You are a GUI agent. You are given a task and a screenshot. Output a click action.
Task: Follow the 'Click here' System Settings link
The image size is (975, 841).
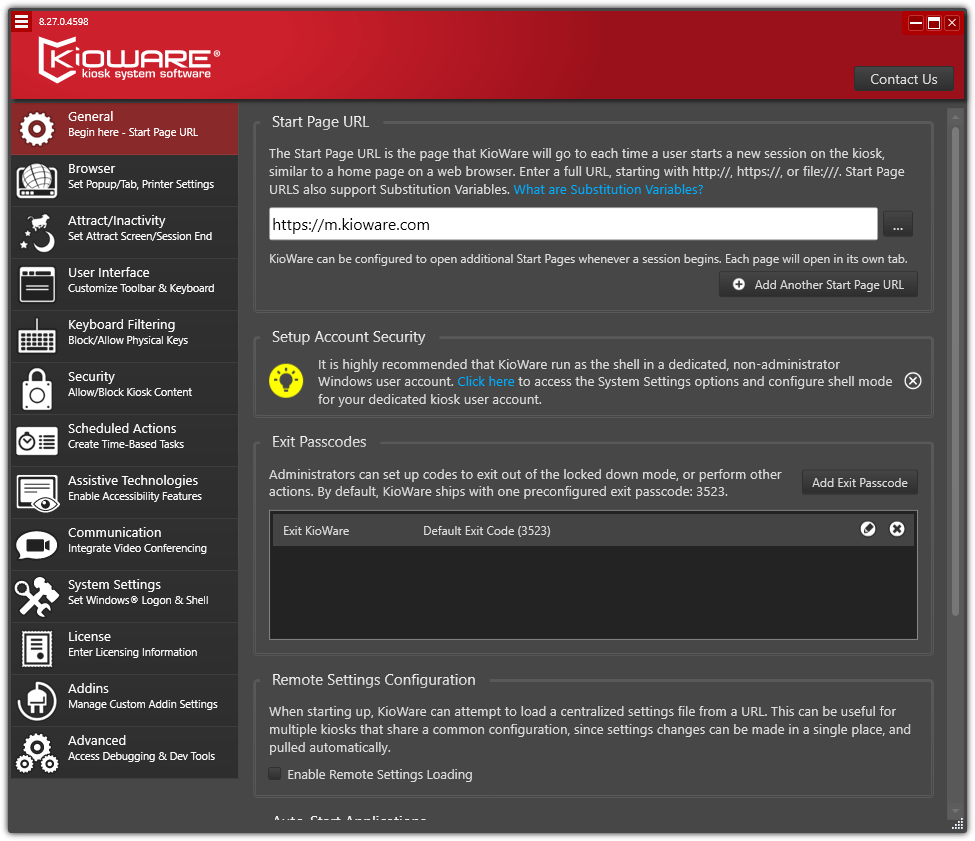click(x=486, y=382)
